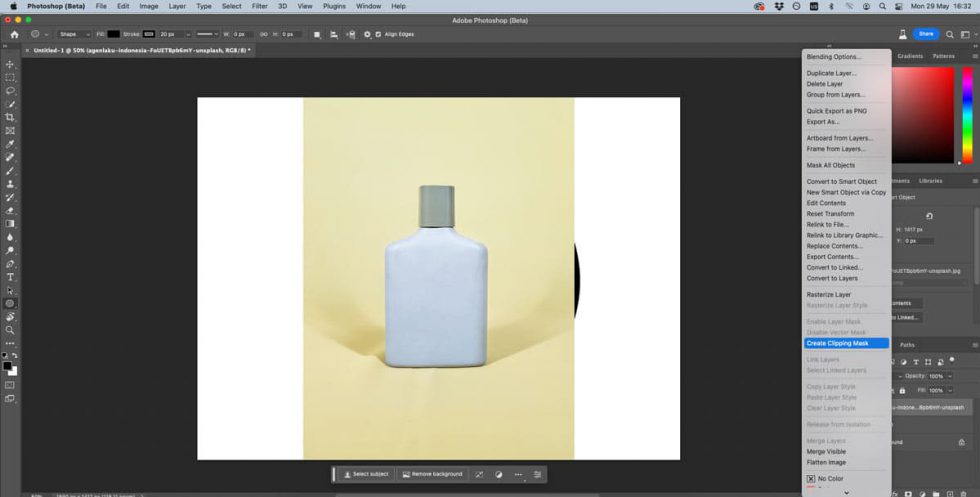Toggle the Align Edges checkbox
This screenshot has height=497, width=980.
pyautogui.click(x=378, y=34)
